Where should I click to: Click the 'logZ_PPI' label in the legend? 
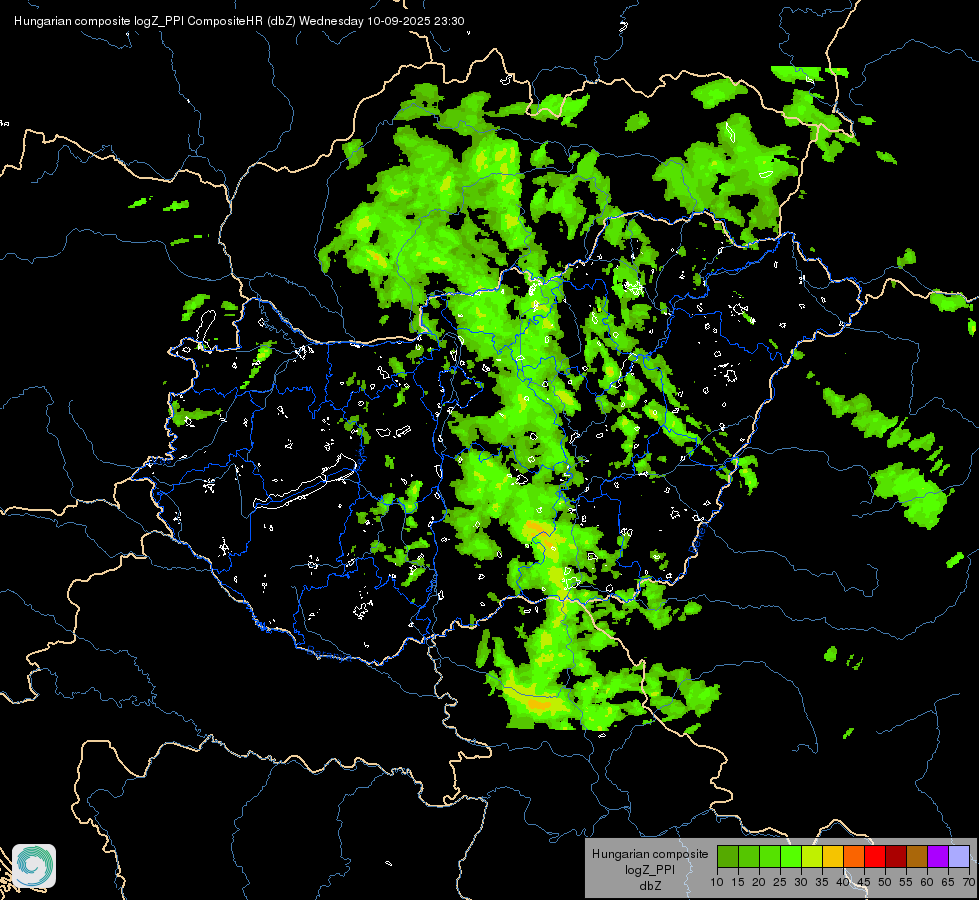(x=650, y=869)
